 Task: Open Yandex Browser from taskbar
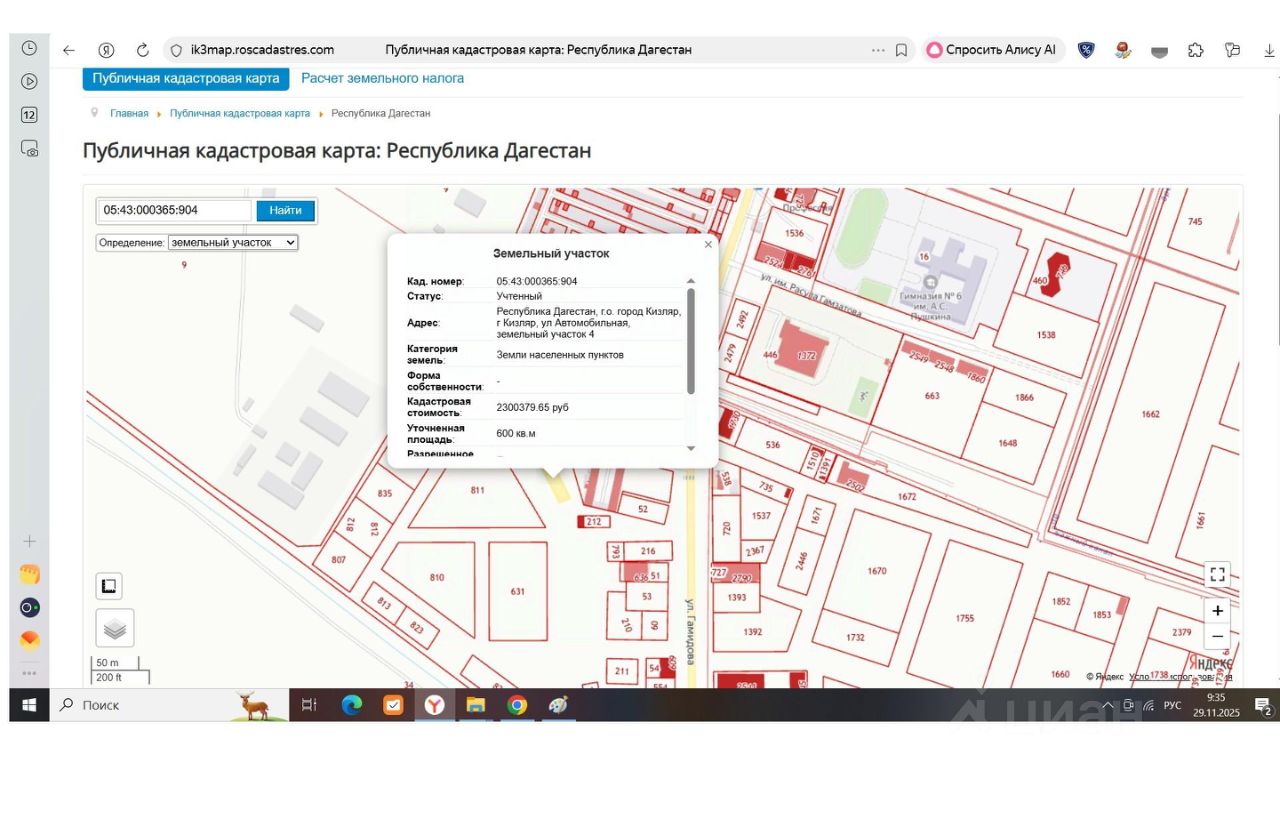point(434,705)
